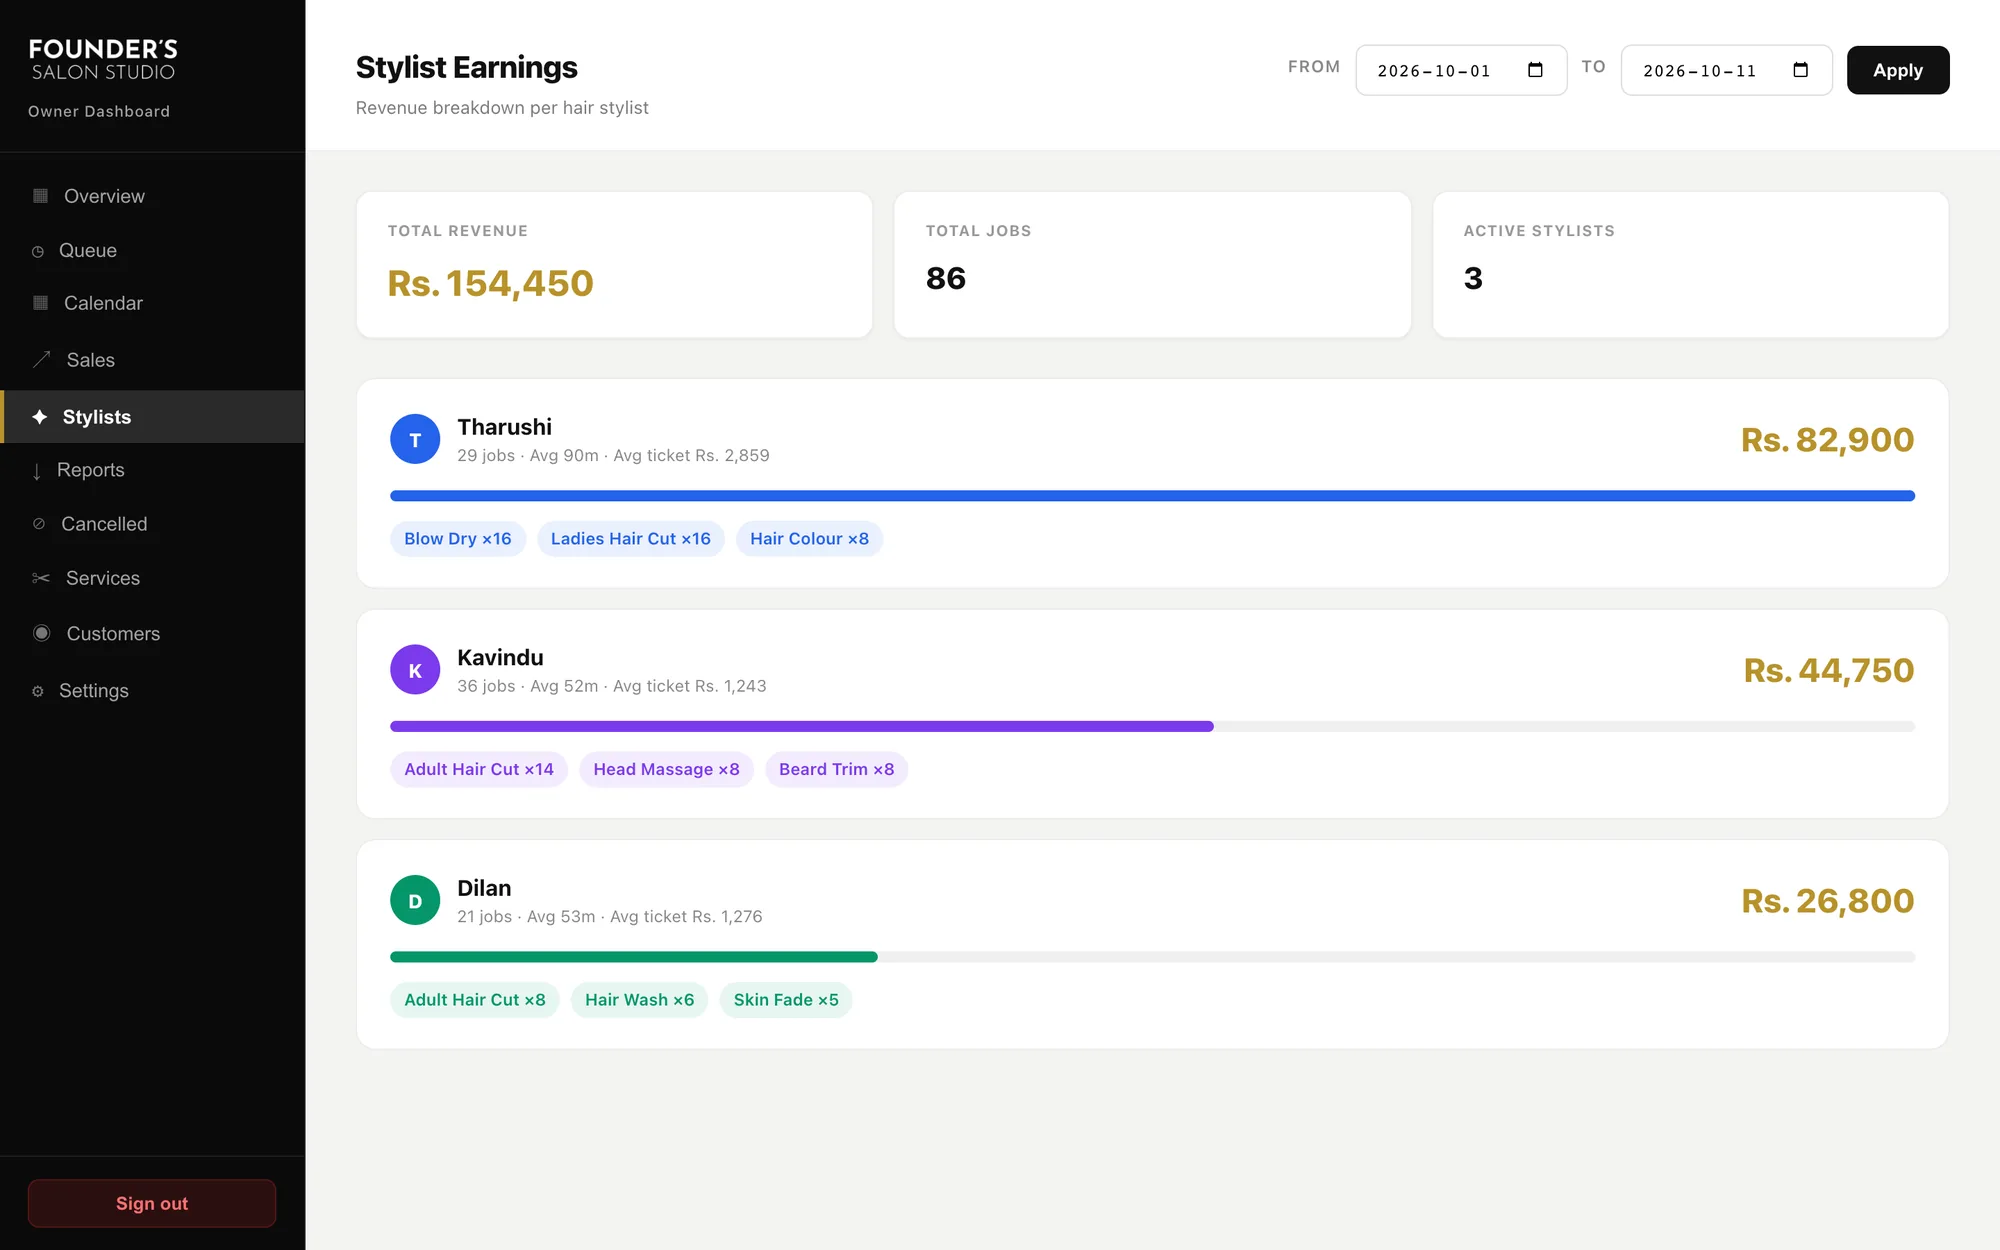Click the TO date field 2026-10-11
Image resolution: width=2000 pixels, height=1250 pixels.
coord(1726,70)
